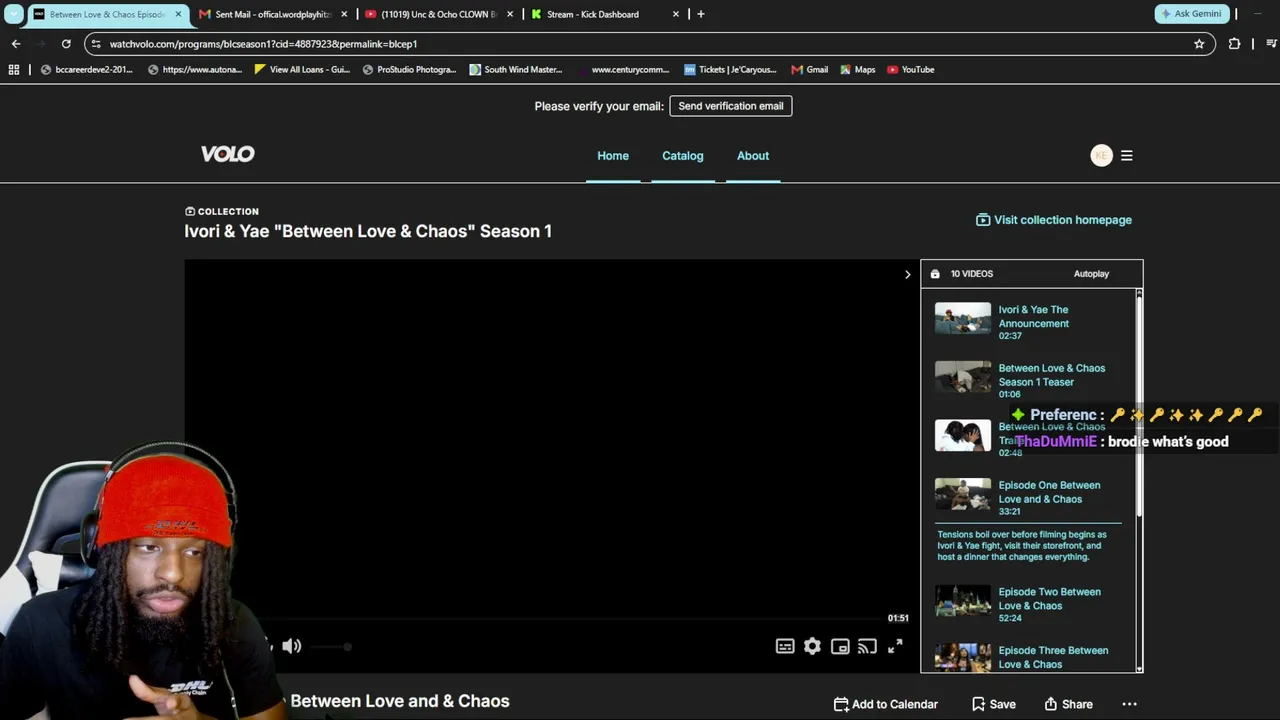
Task: Visit the collection homepage
Action: tap(1054, 220)
